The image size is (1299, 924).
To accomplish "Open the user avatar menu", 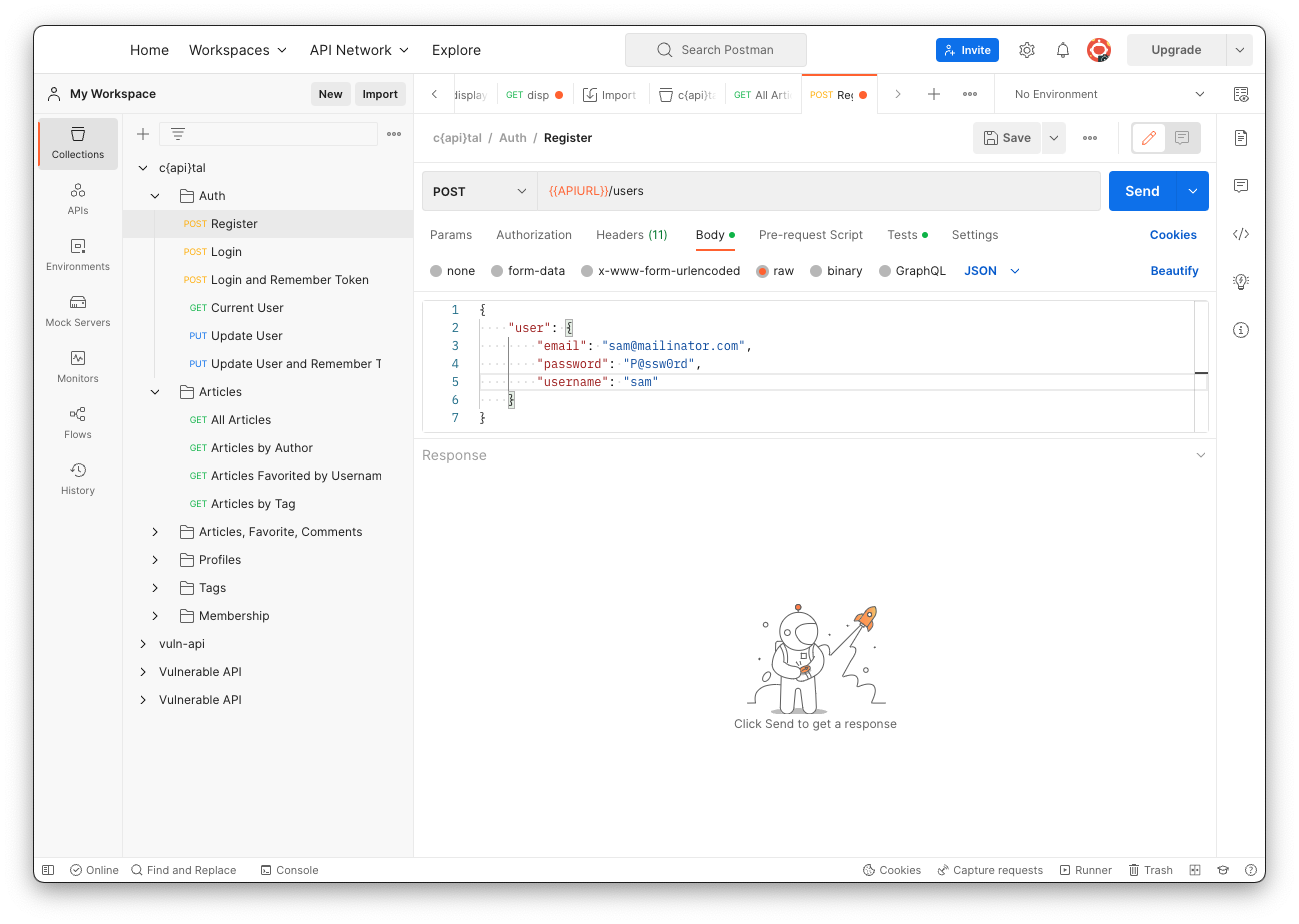I will point(1099,50).
